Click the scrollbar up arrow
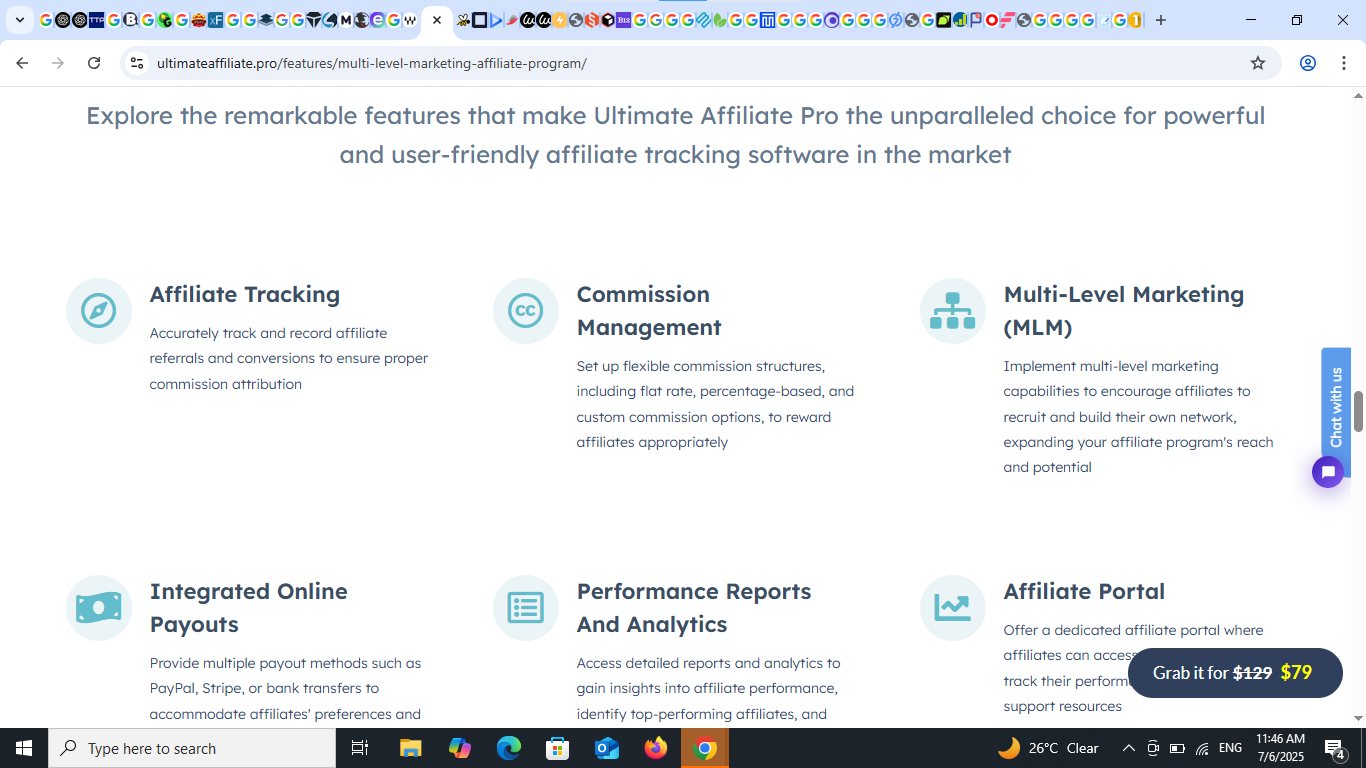The height and width of the screenshot is (768, 1366). (x=1358, y=95)
